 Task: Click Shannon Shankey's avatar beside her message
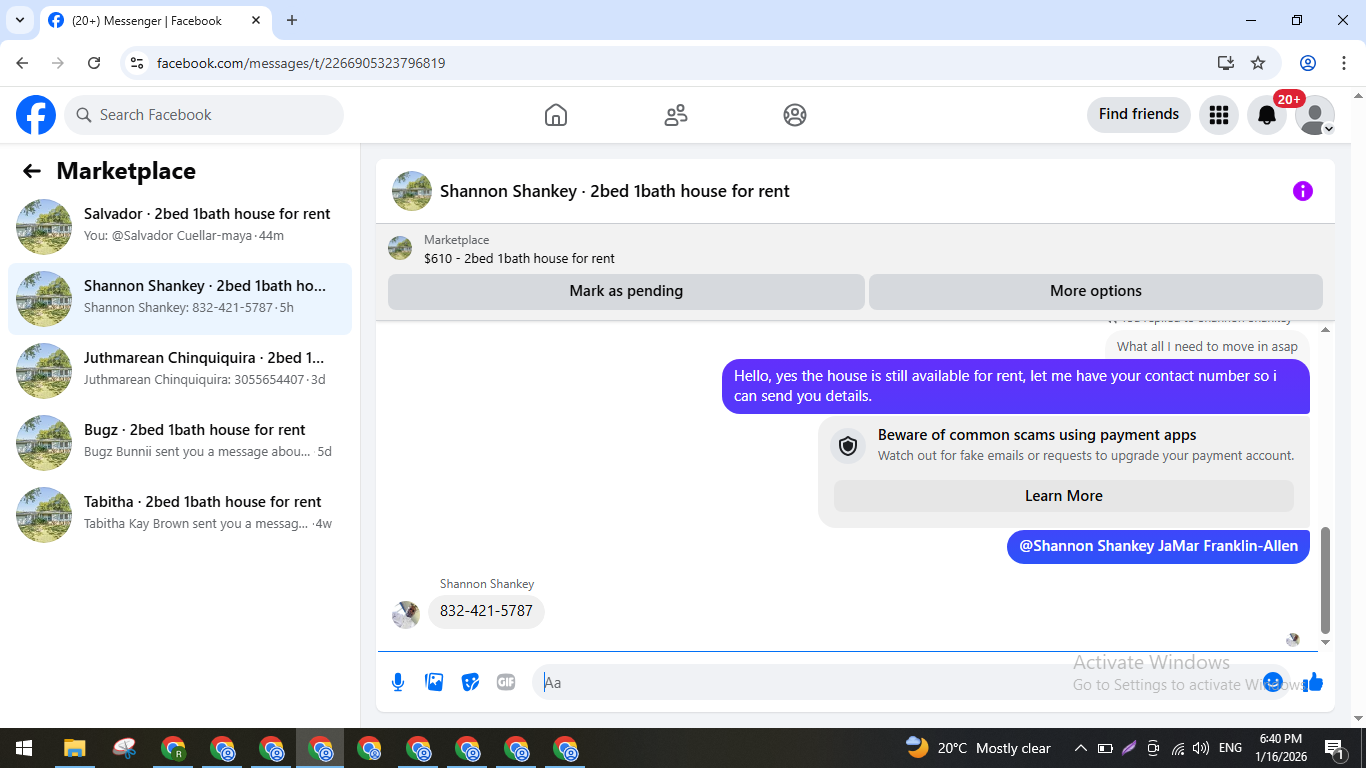pyautogui.click(x=405, y=614)
